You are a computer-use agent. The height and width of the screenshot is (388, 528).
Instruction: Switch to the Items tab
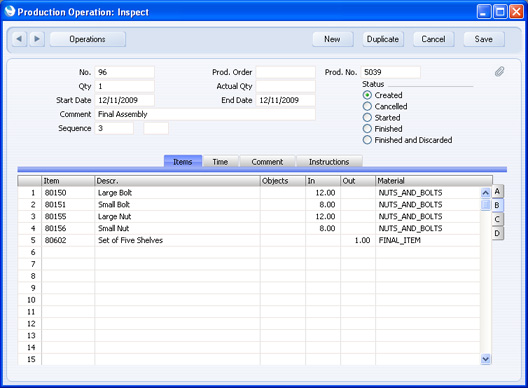183,161
